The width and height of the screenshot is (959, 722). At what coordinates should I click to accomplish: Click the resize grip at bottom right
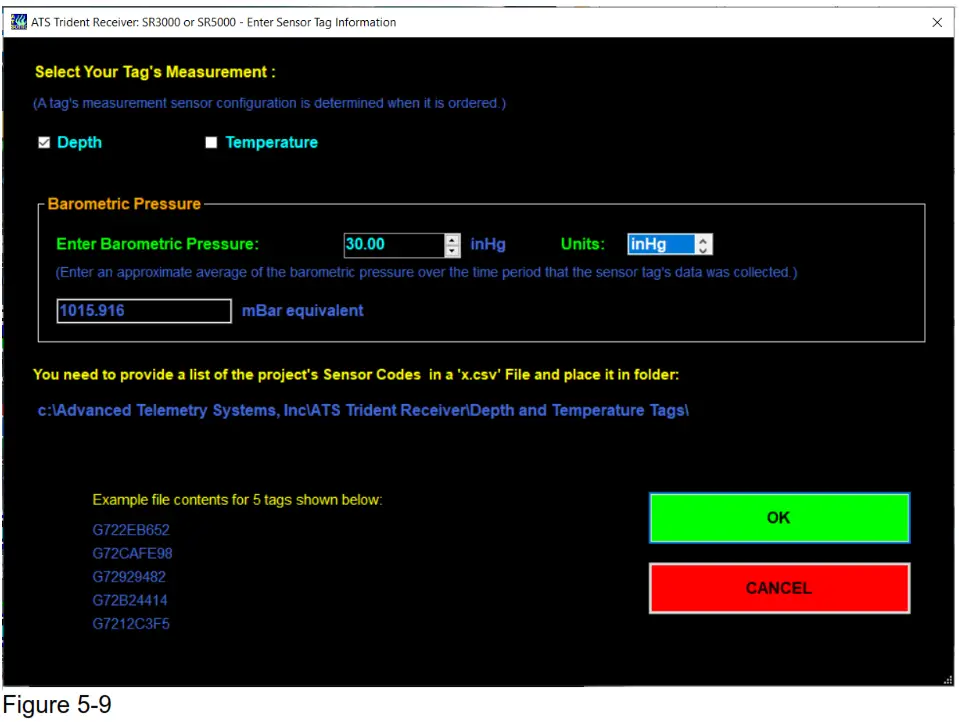click(947, 679)
